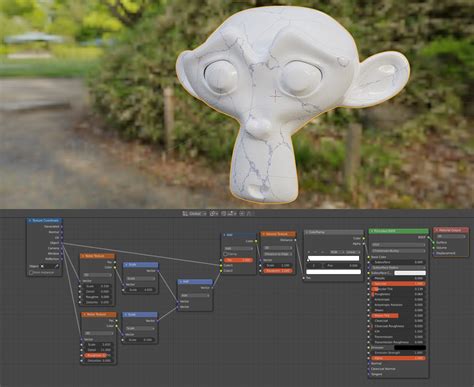Screen dimensions: 474x387
Task: Open the RGB color mode dropdown
Action: [336, 252]
